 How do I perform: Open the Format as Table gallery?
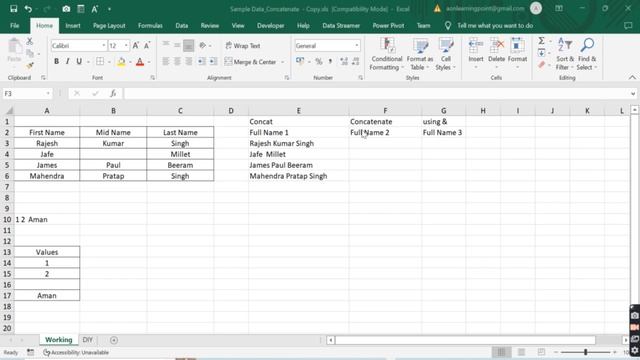pyautogui.click(x=420, y=54)
